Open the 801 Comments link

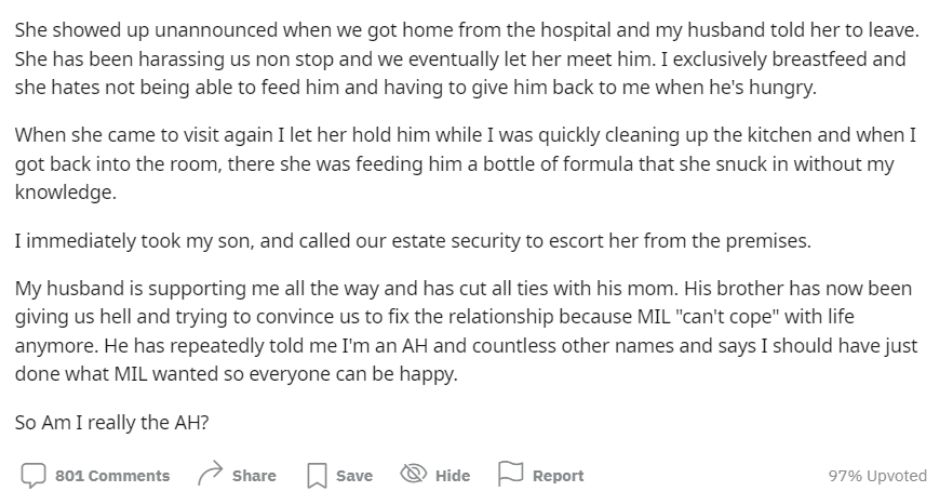(113, 476)
